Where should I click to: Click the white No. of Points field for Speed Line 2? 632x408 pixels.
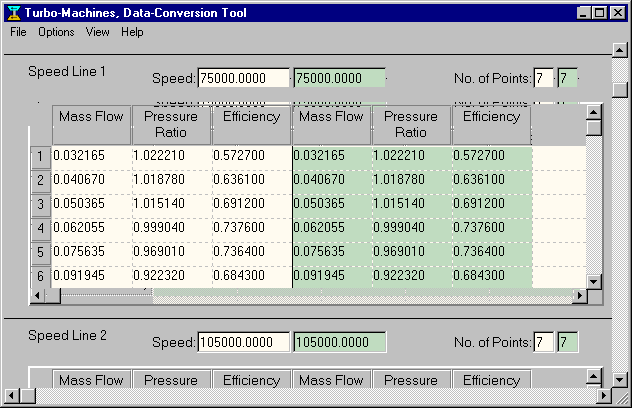pos(543,342)
